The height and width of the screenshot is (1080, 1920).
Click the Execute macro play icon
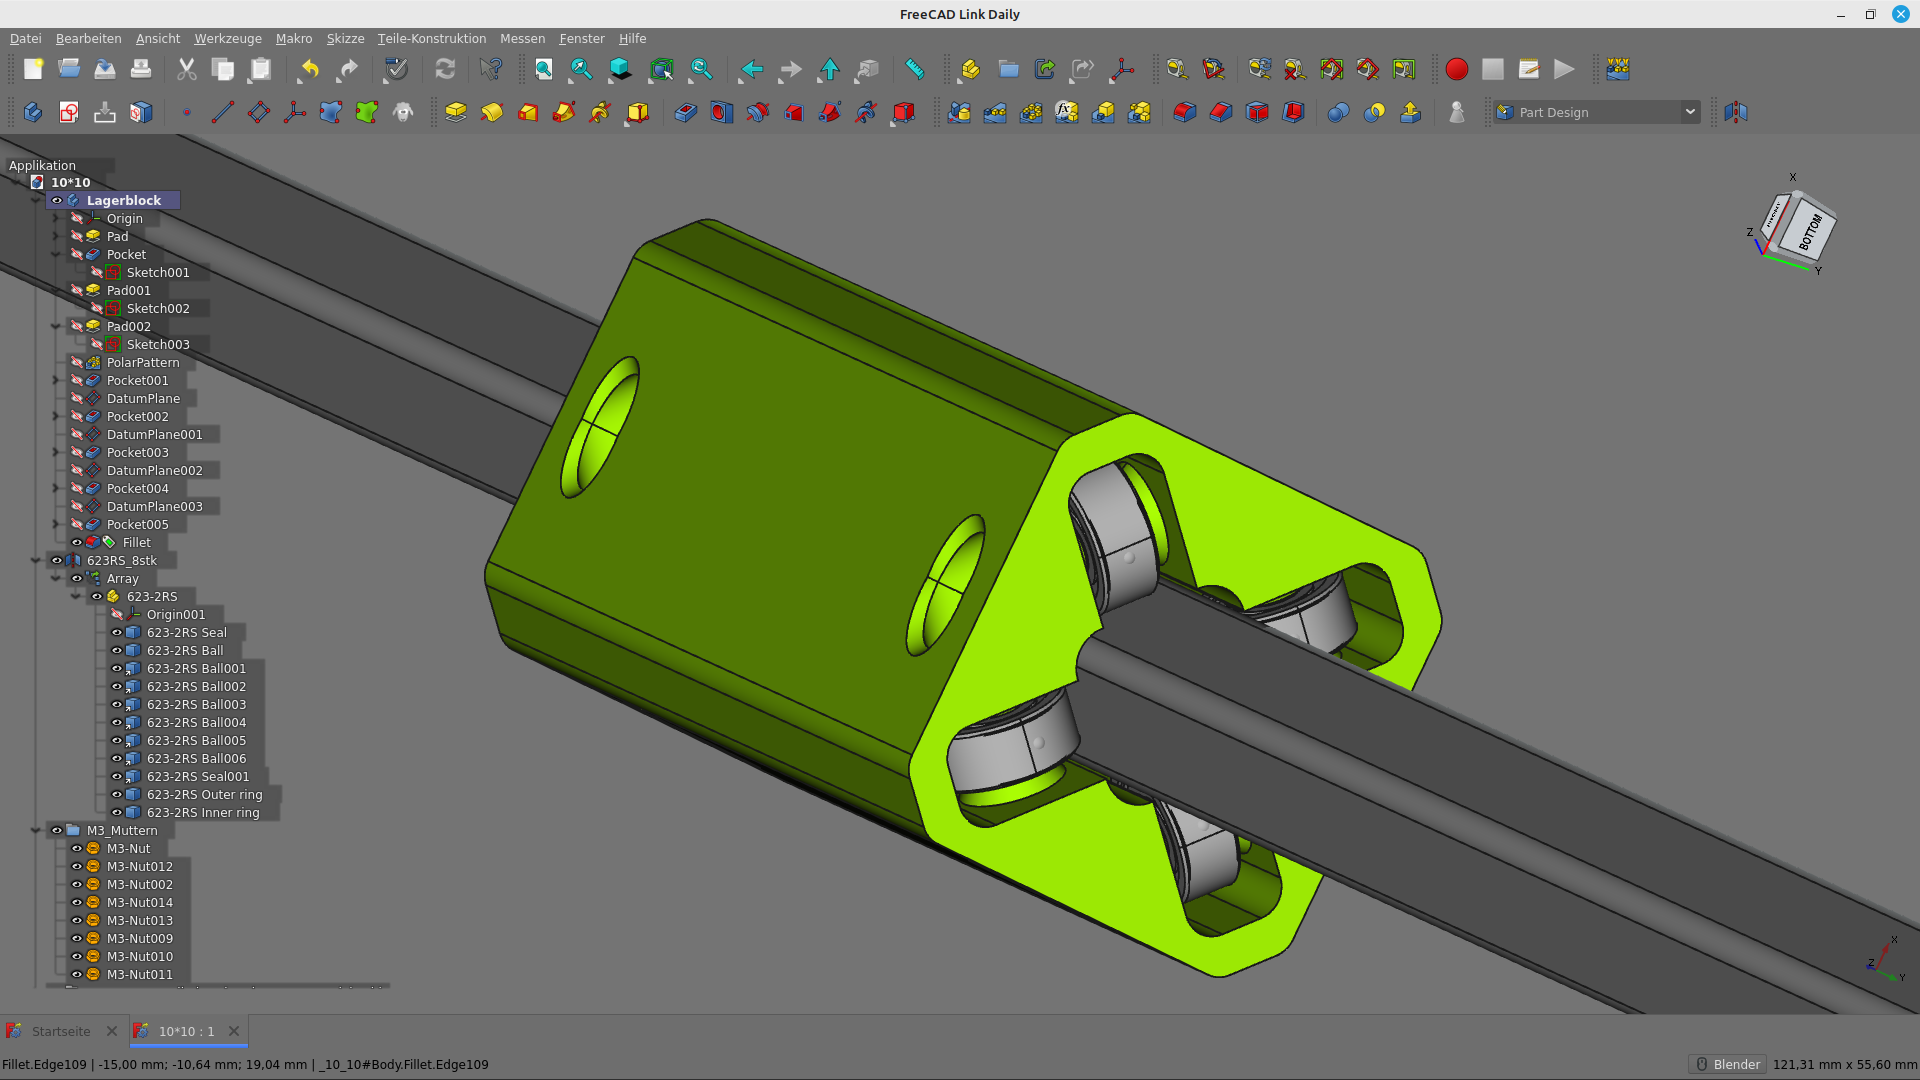point(1564,69)
